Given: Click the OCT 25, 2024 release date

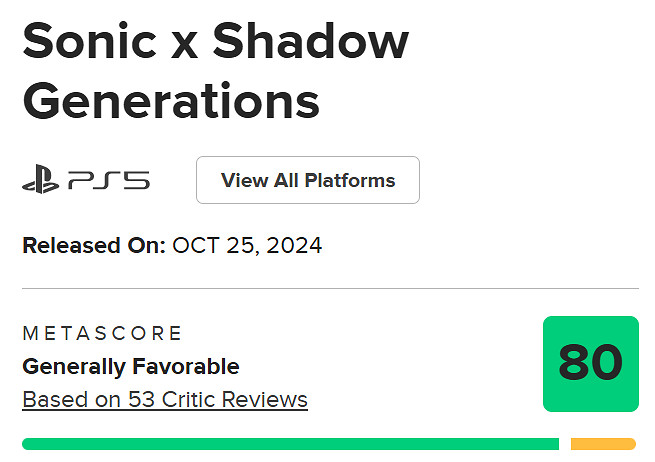Looking at the screenshot, I should coord(247,245).
